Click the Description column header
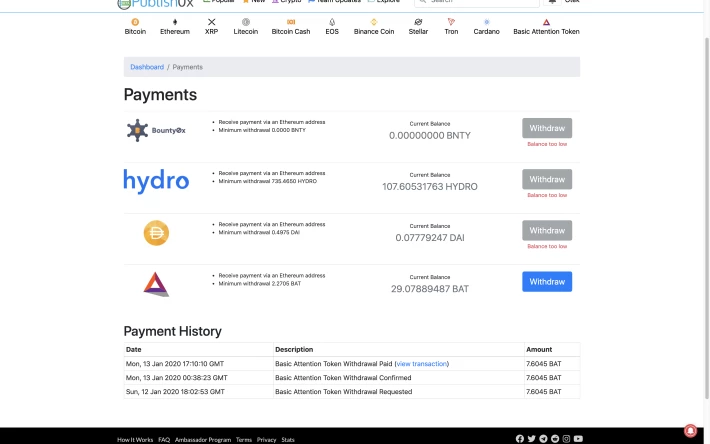The width and height of the screenshot is (710, 444). click(294, 349)
